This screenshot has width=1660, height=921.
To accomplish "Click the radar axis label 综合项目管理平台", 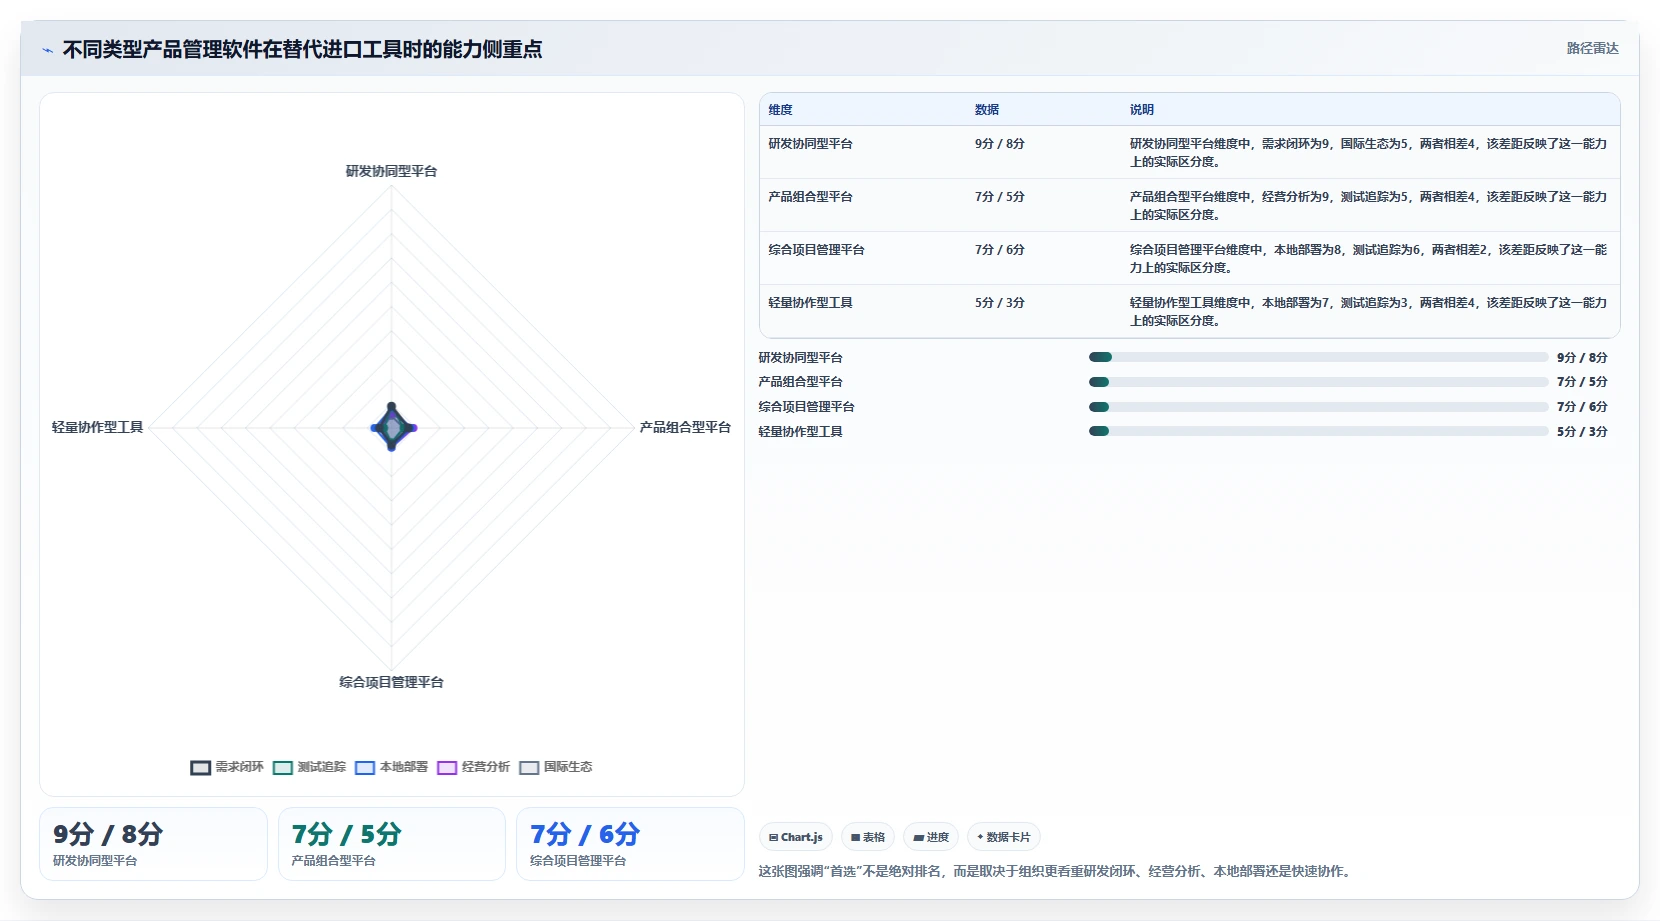I will [391, 682].
